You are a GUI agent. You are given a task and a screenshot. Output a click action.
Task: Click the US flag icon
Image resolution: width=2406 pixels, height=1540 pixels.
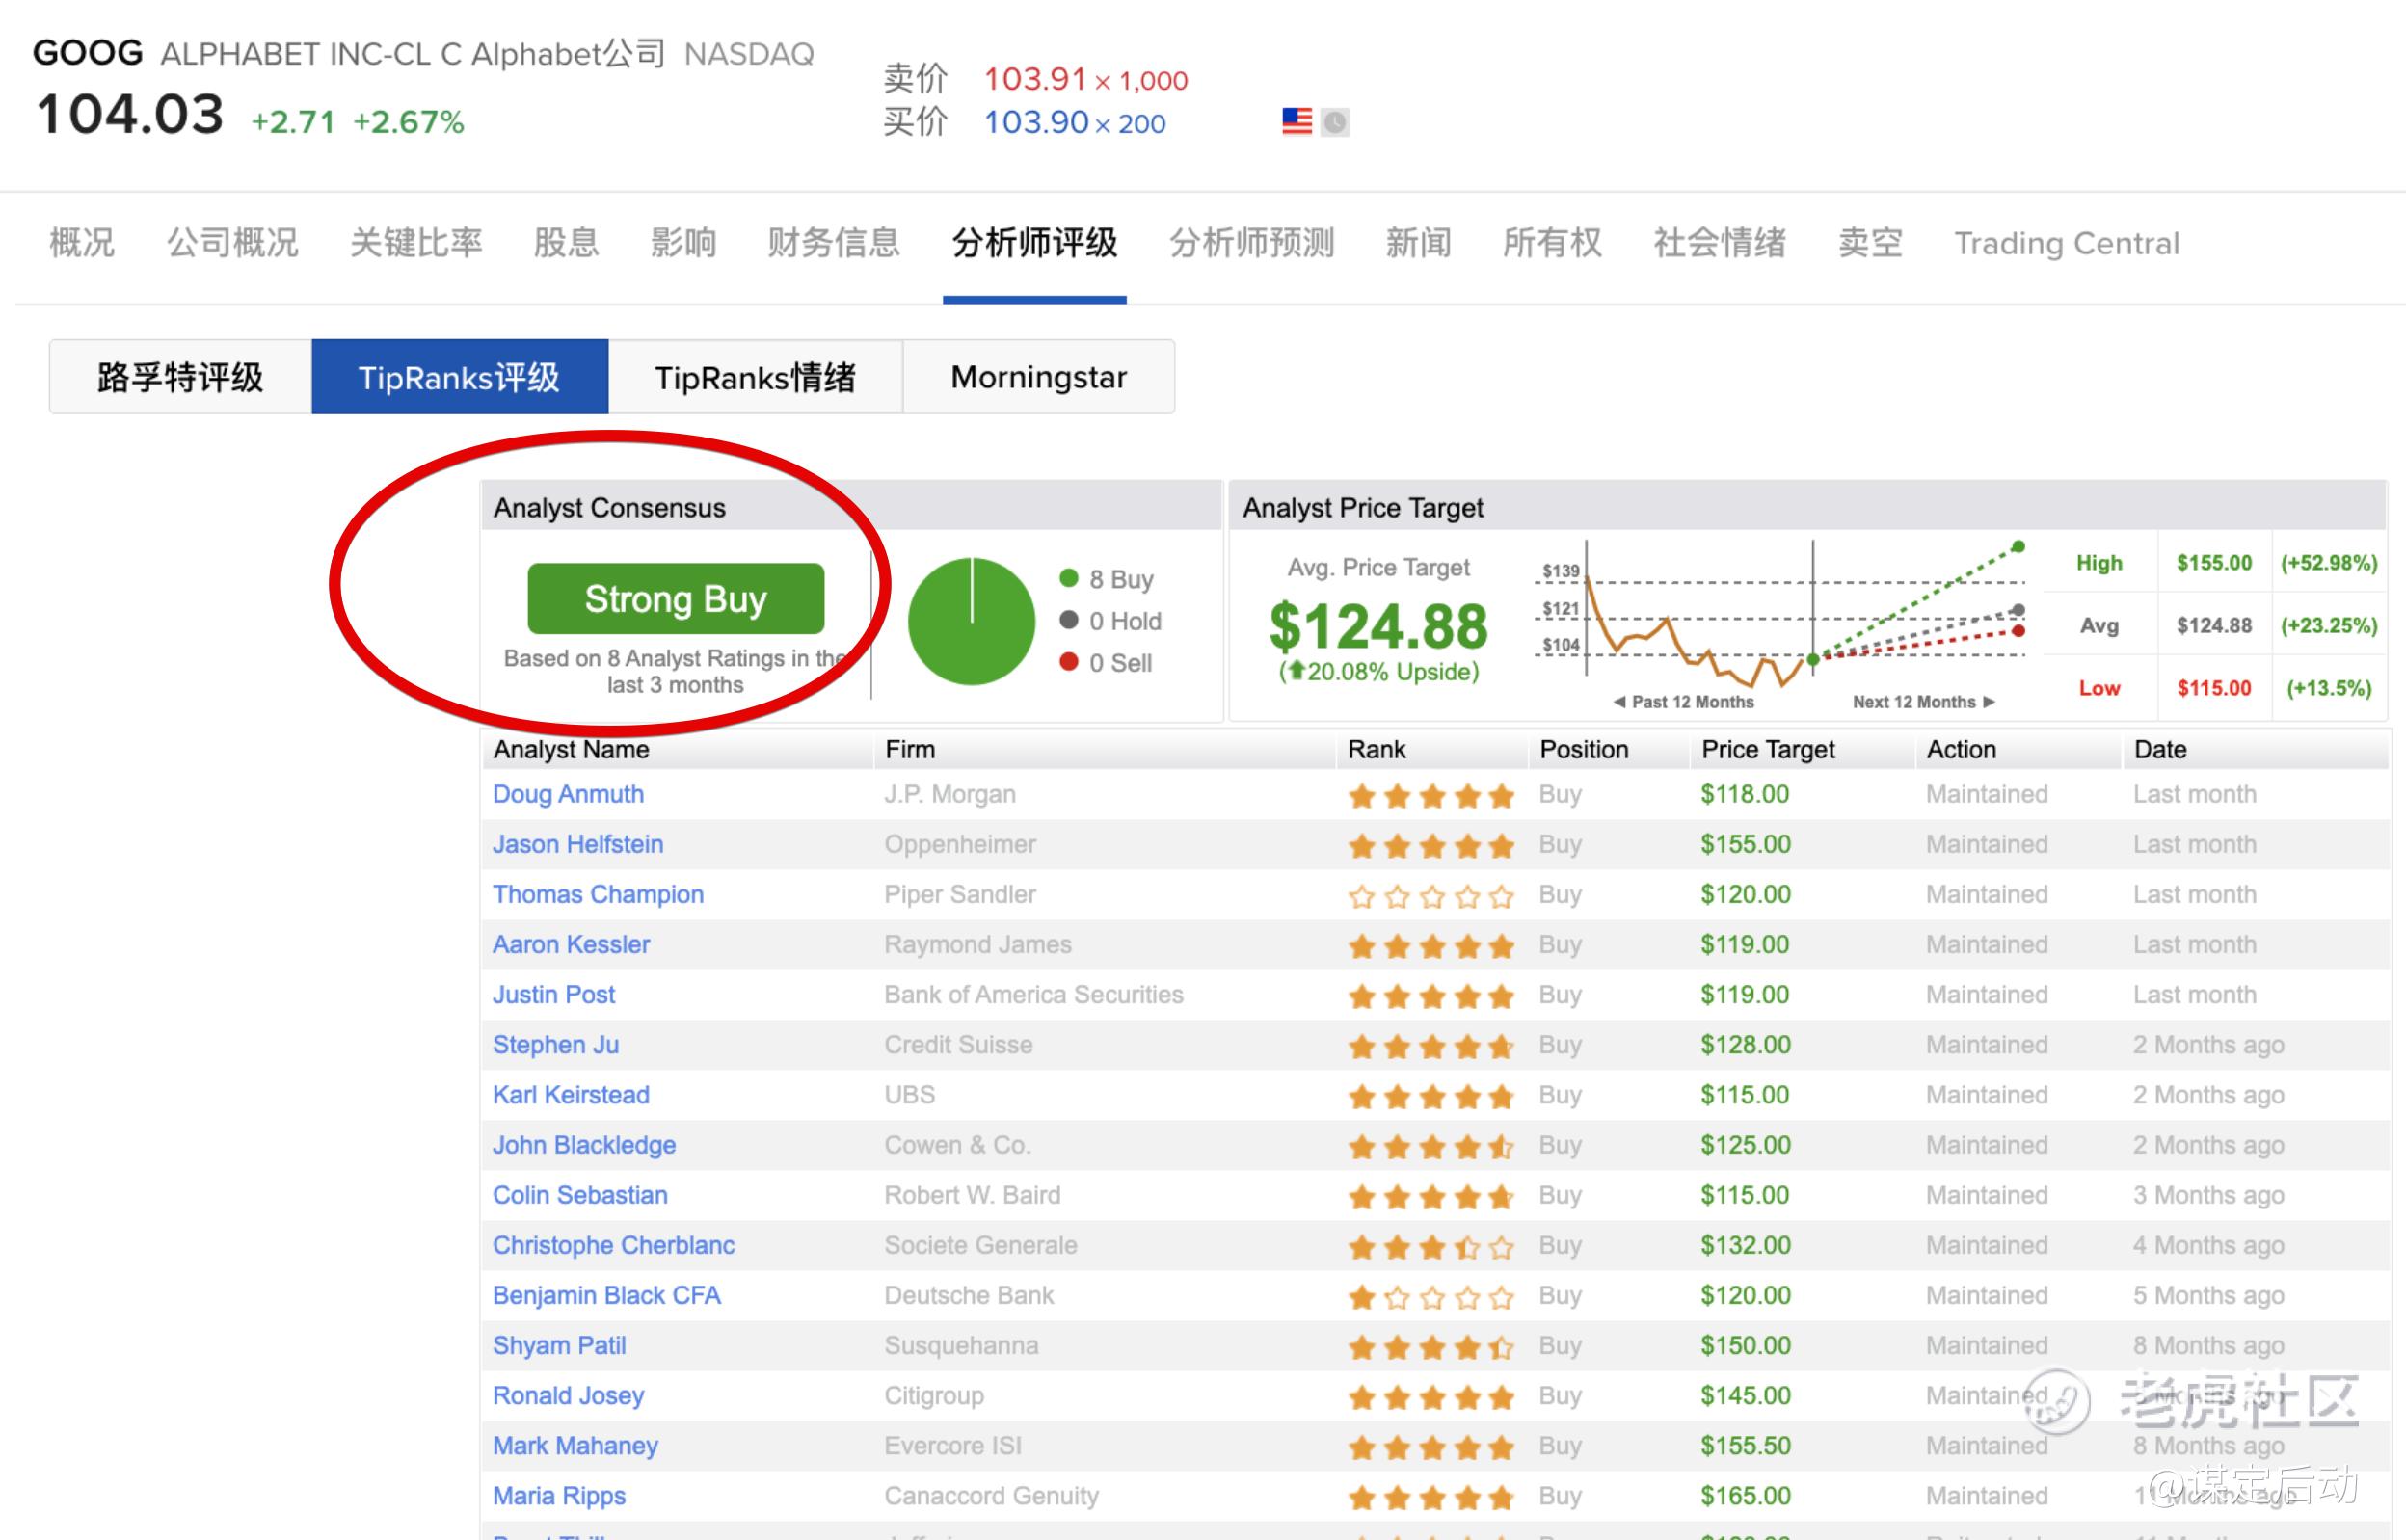pos(1296,122)
